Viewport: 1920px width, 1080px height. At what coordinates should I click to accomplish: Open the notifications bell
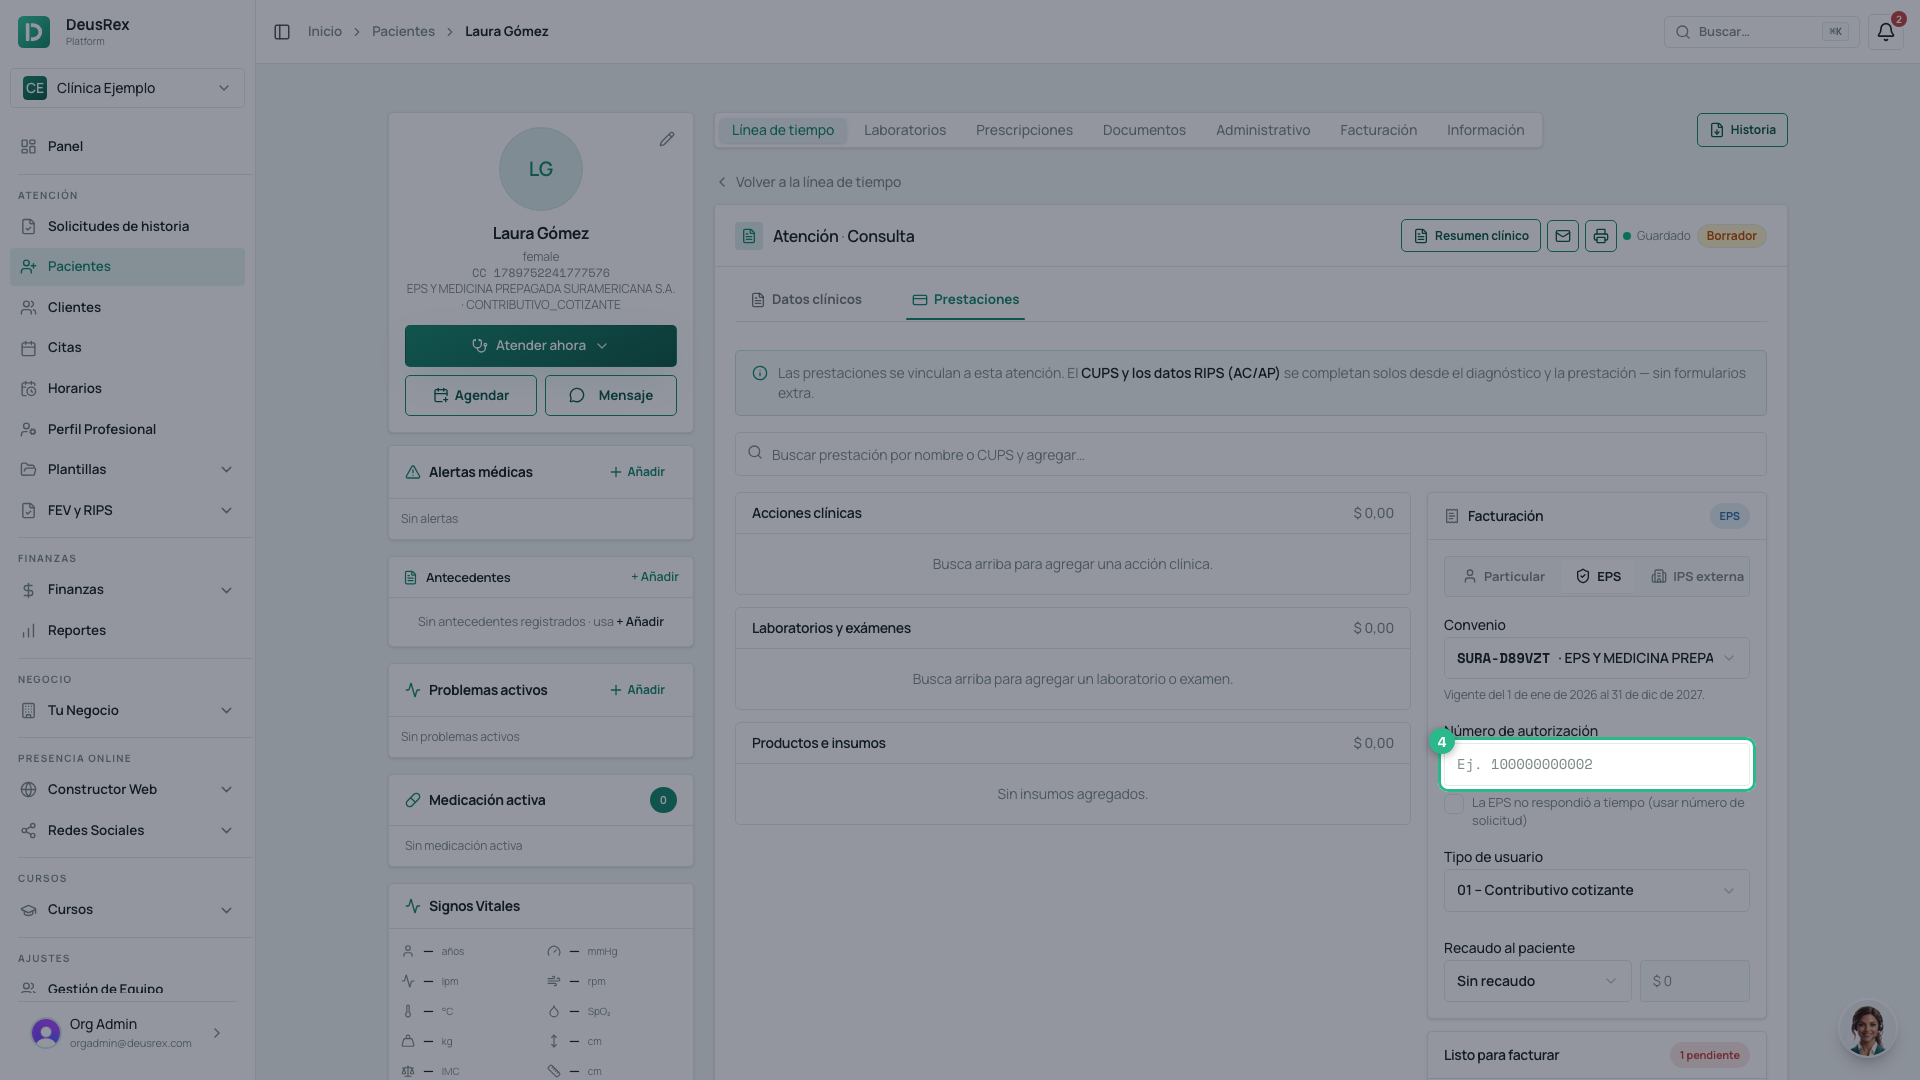click(x=1885, y=32)
